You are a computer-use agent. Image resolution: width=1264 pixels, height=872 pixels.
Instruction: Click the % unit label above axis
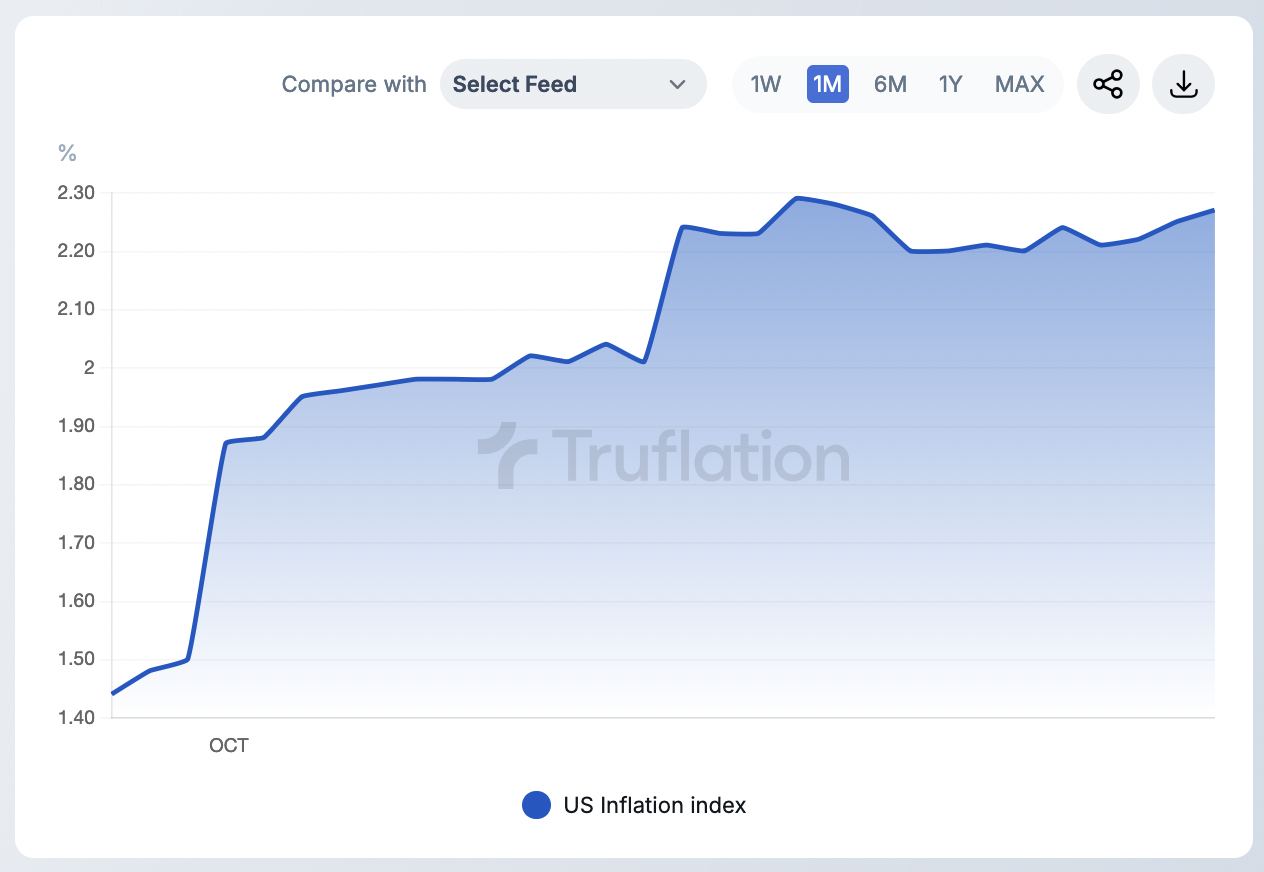point(67,153)
